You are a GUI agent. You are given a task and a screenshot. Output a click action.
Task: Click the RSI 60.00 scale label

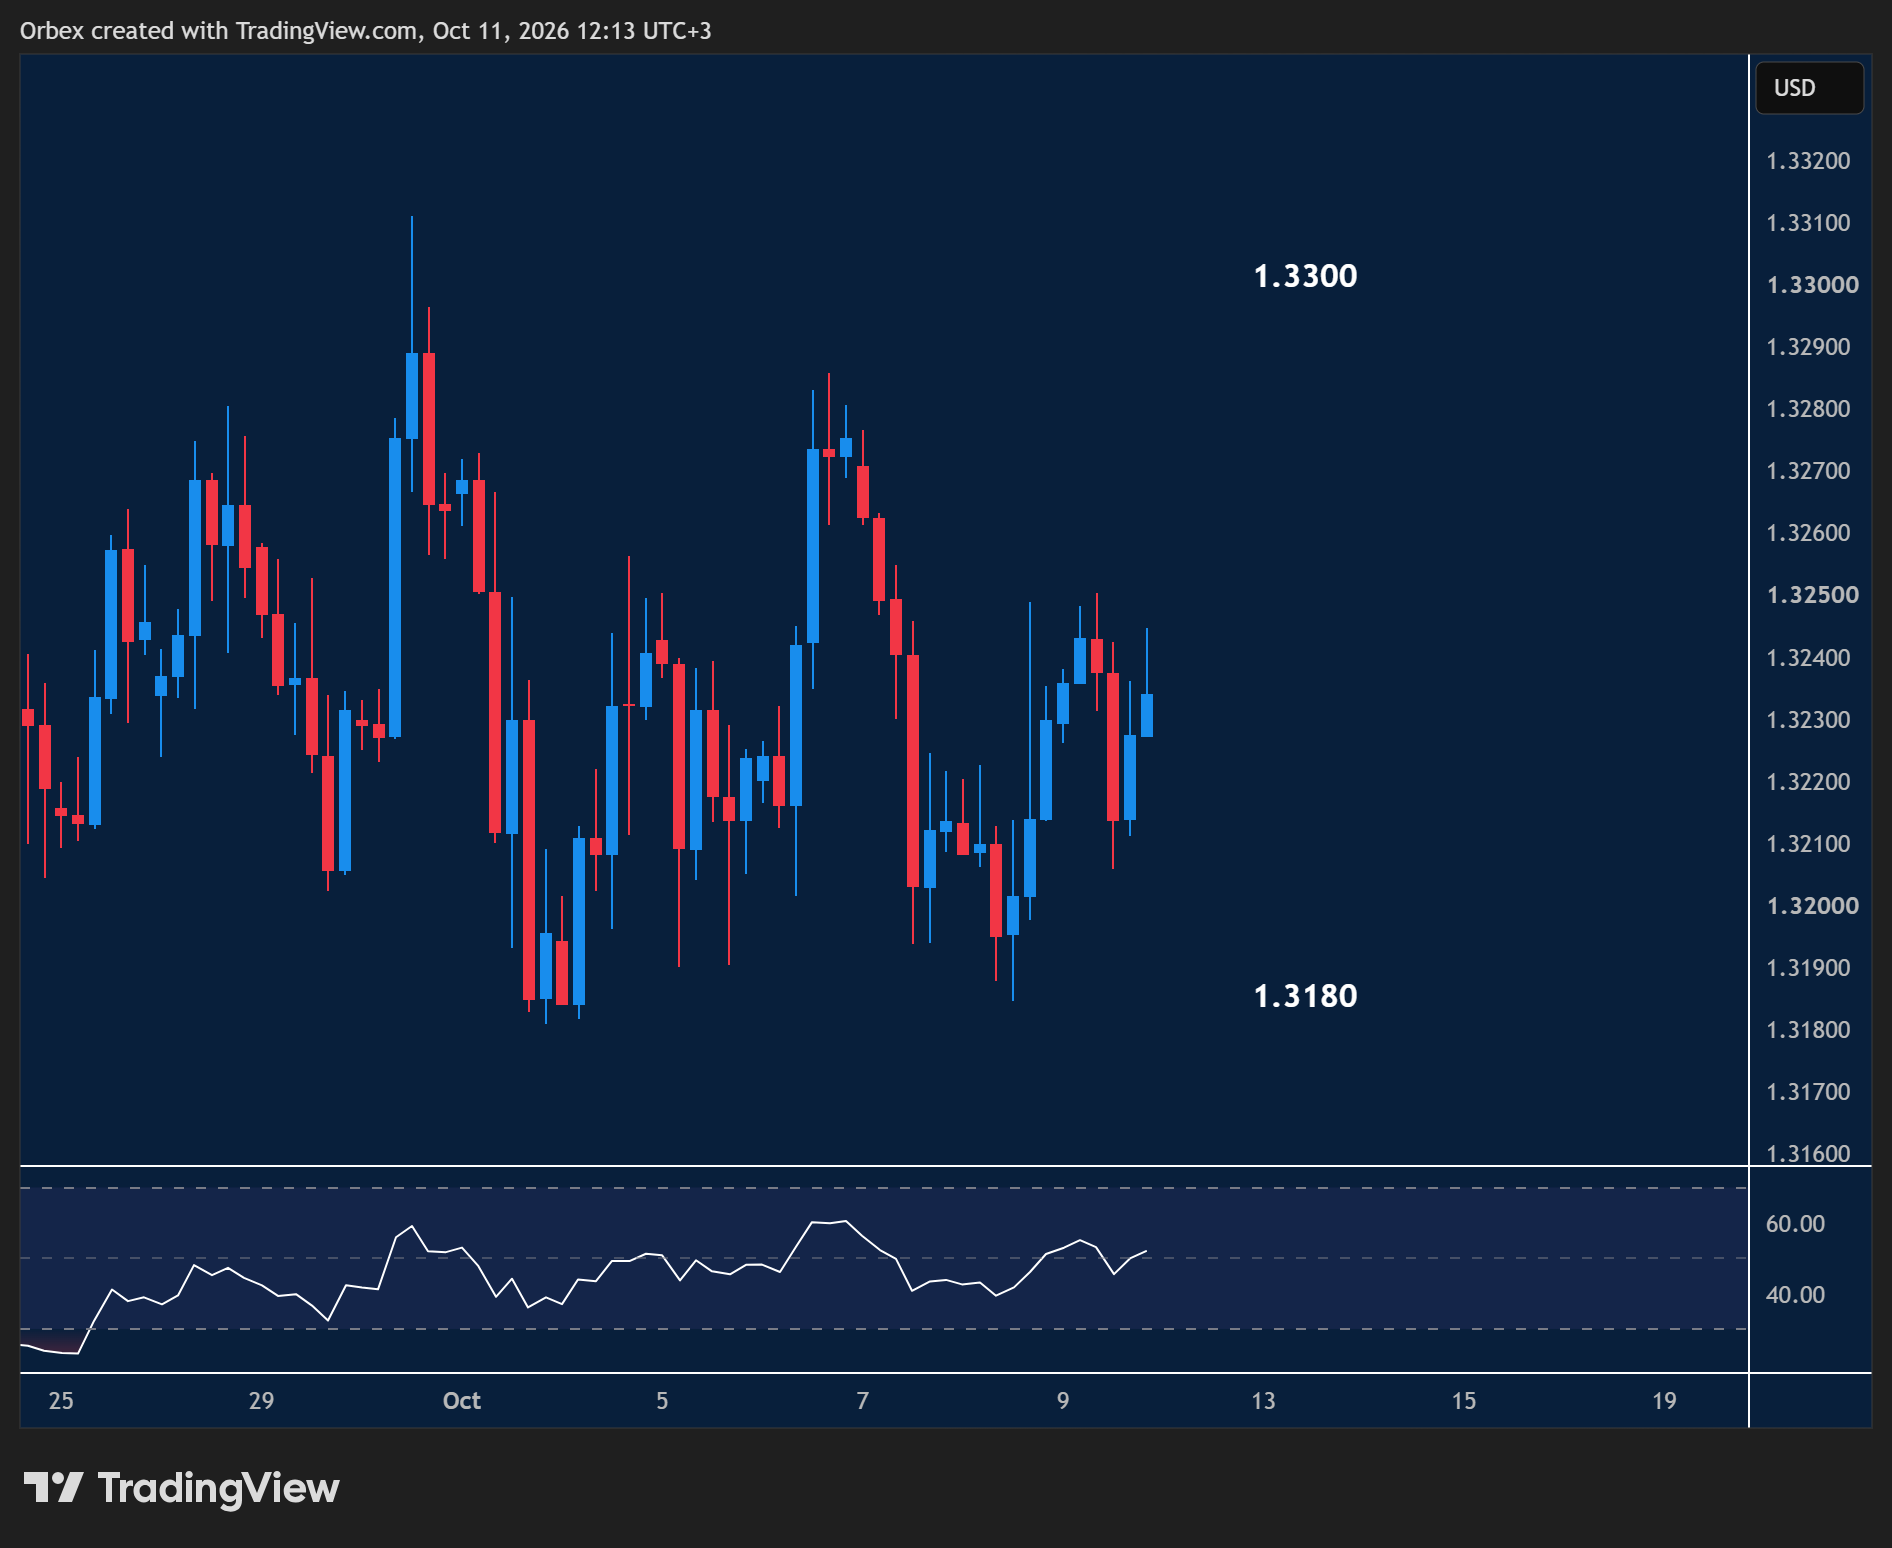click(x=1795, y=1224)
